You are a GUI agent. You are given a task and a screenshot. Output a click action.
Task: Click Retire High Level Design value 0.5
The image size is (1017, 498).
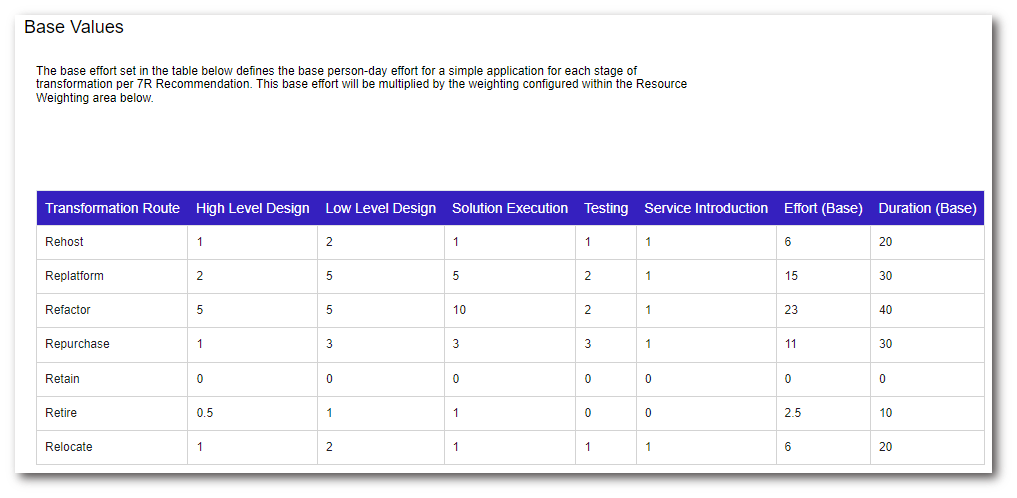click(x=205, y=413)
